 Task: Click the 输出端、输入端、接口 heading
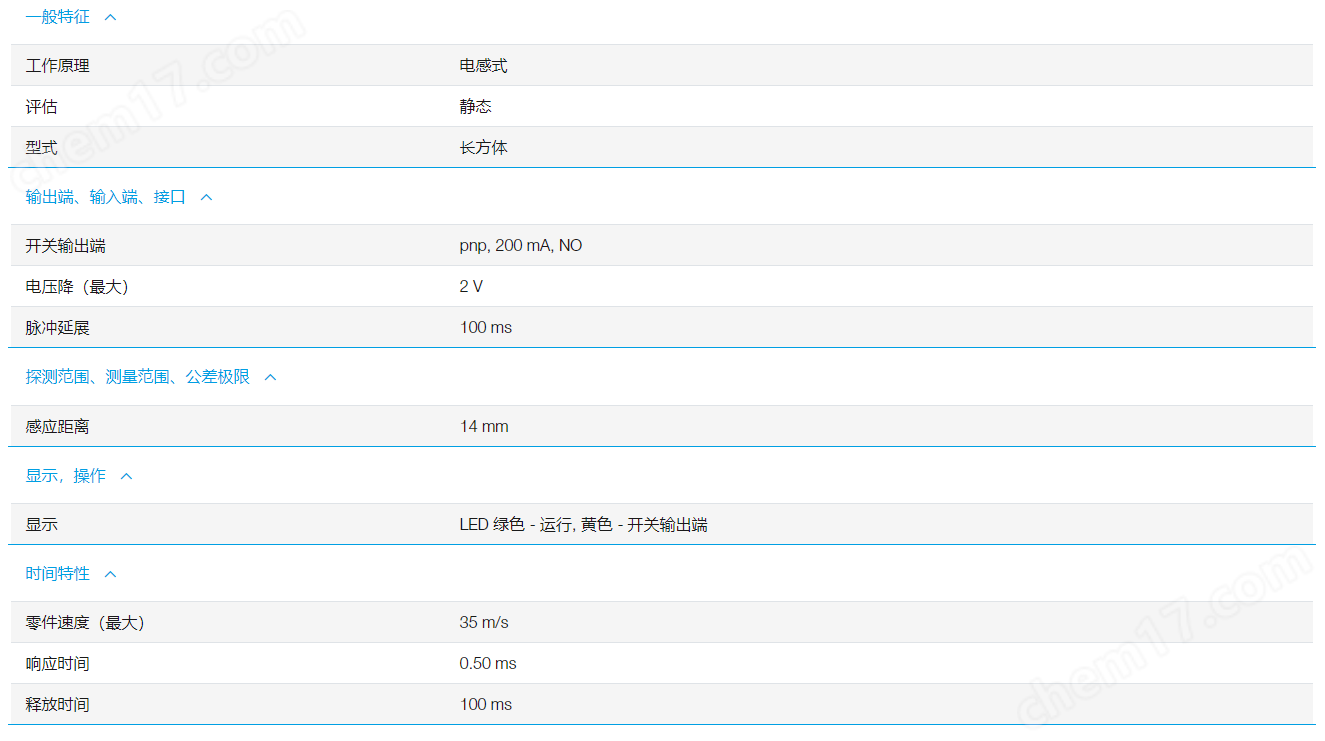pyautogui.click(x=106, y=197)
